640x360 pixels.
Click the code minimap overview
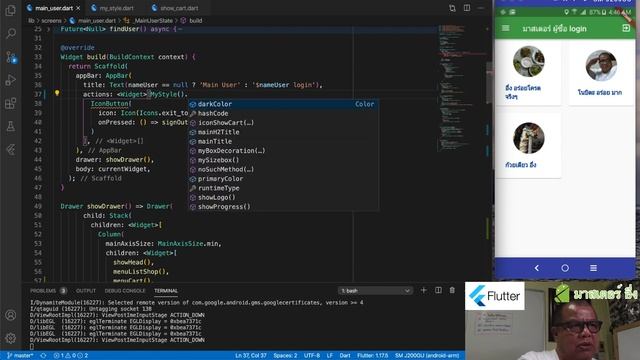[x=461, y=88]
